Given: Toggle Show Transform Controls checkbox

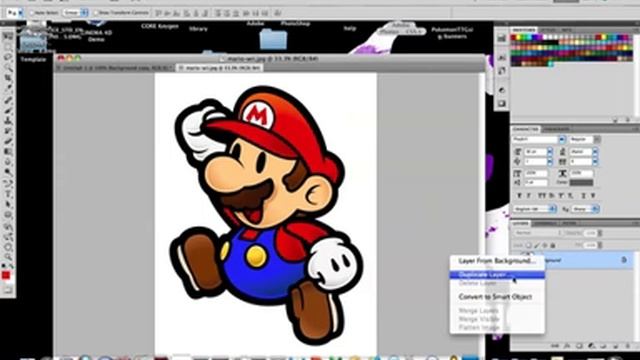Looking at the screenshot, I should click(x=96, y=13).
